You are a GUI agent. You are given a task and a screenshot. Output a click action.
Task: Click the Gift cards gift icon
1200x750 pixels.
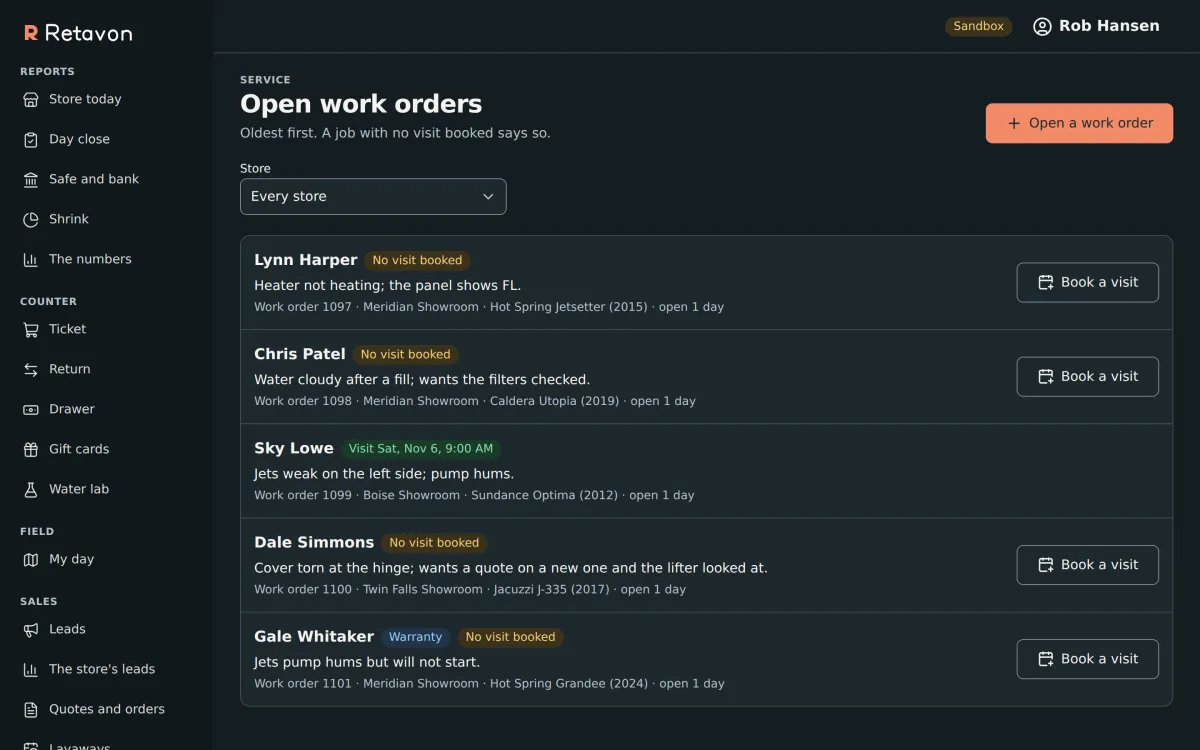pos(31,449)
